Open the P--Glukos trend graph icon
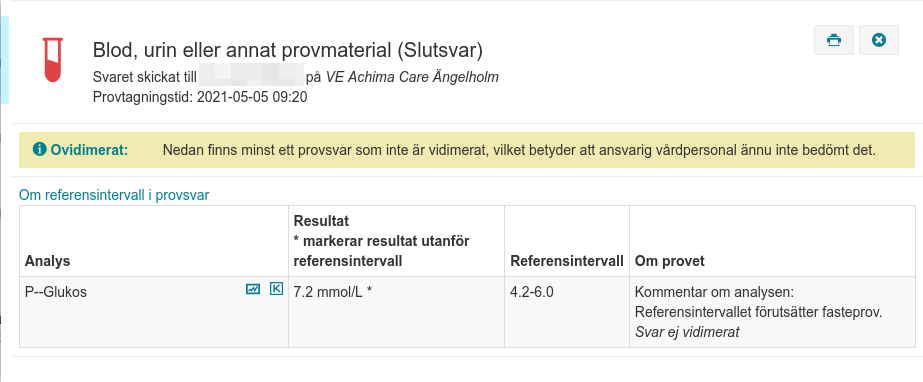Viewport: 923px width, 382px height. point(253,289)
